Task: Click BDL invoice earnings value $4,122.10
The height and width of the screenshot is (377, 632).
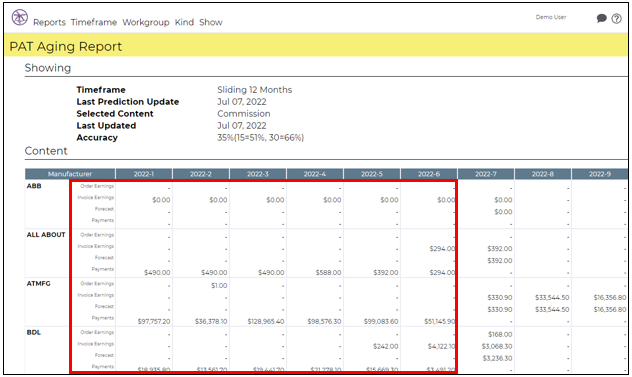Action: click(441, 346)
